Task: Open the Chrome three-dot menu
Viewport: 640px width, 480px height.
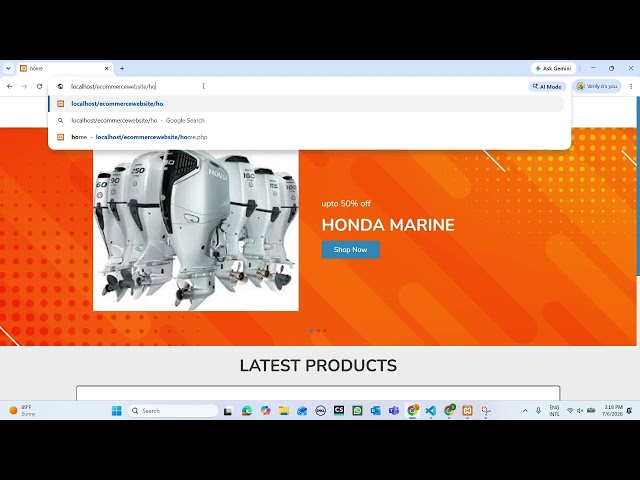Action: [631, 87]
